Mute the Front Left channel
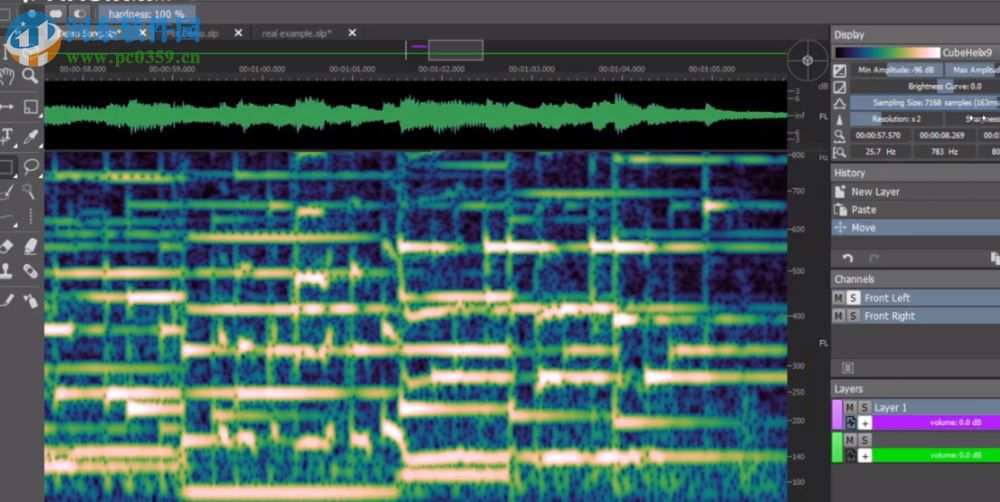Viewport: 1000px width, 502px height. (839, 298)
